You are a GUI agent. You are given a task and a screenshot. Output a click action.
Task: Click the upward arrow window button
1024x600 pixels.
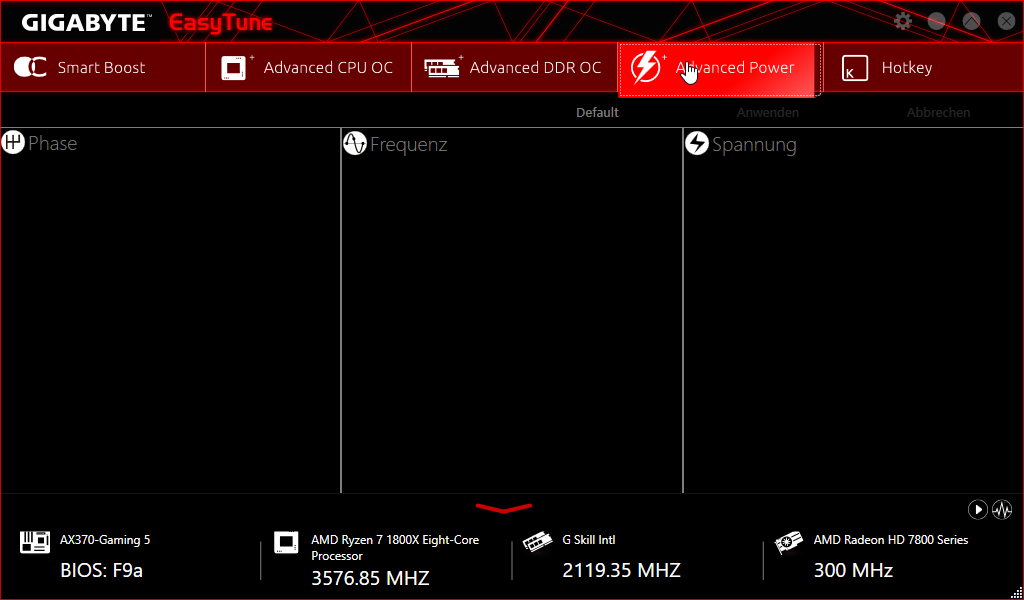tap(972, 22)
